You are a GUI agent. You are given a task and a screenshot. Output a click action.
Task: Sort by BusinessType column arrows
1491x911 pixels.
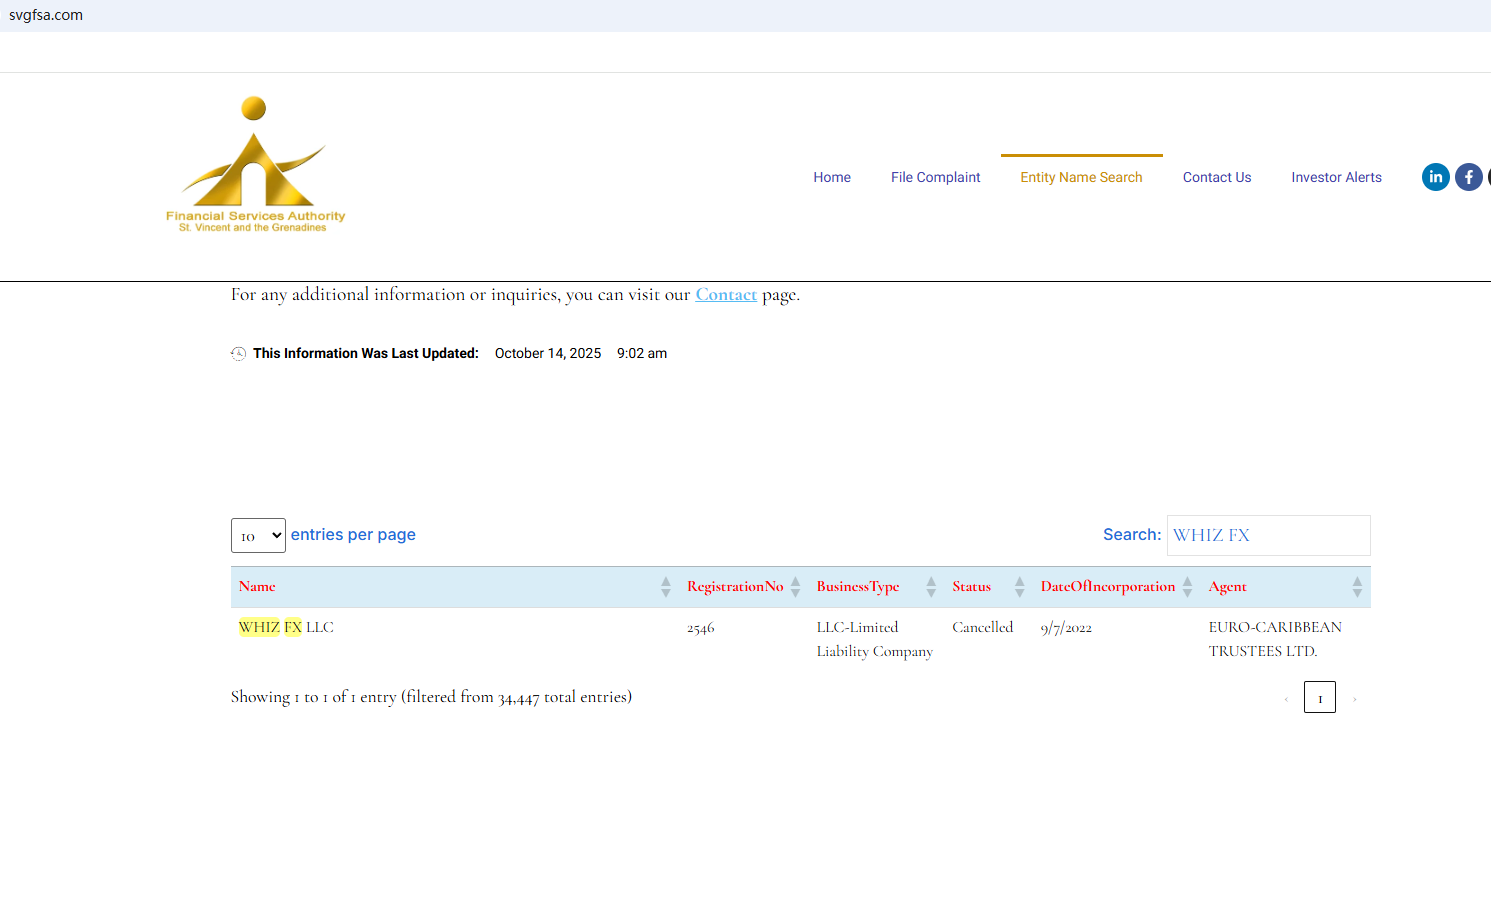tap(930, 587)
